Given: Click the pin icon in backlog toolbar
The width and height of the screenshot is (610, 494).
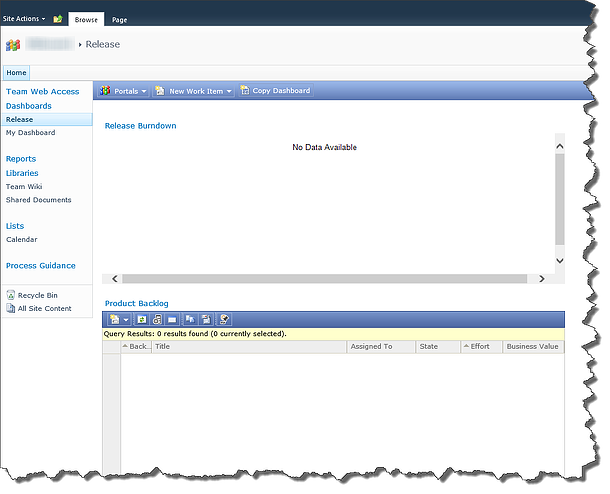Looking at the screenshot, I should (x=224, y=320).
